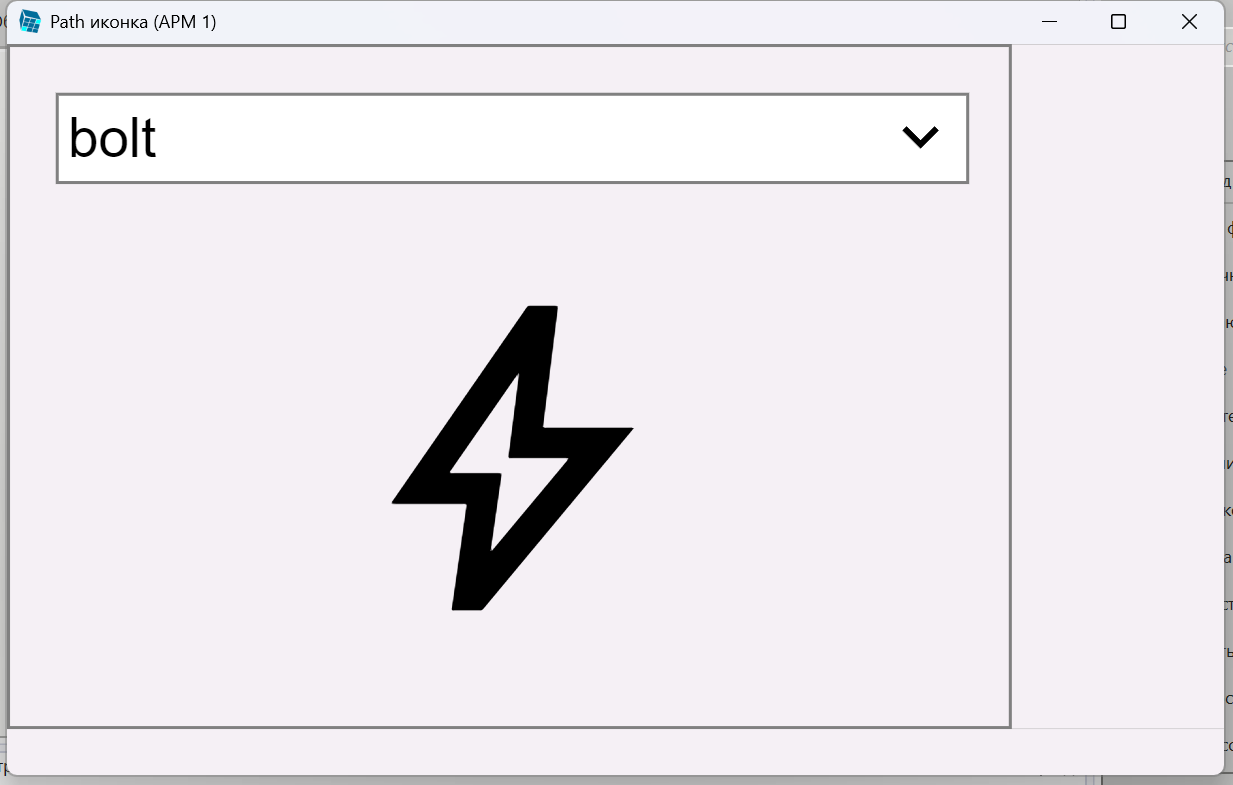Click the empty area right of the bordered panel
This screenshot has width=1233, height=785.
(1117, 386)
